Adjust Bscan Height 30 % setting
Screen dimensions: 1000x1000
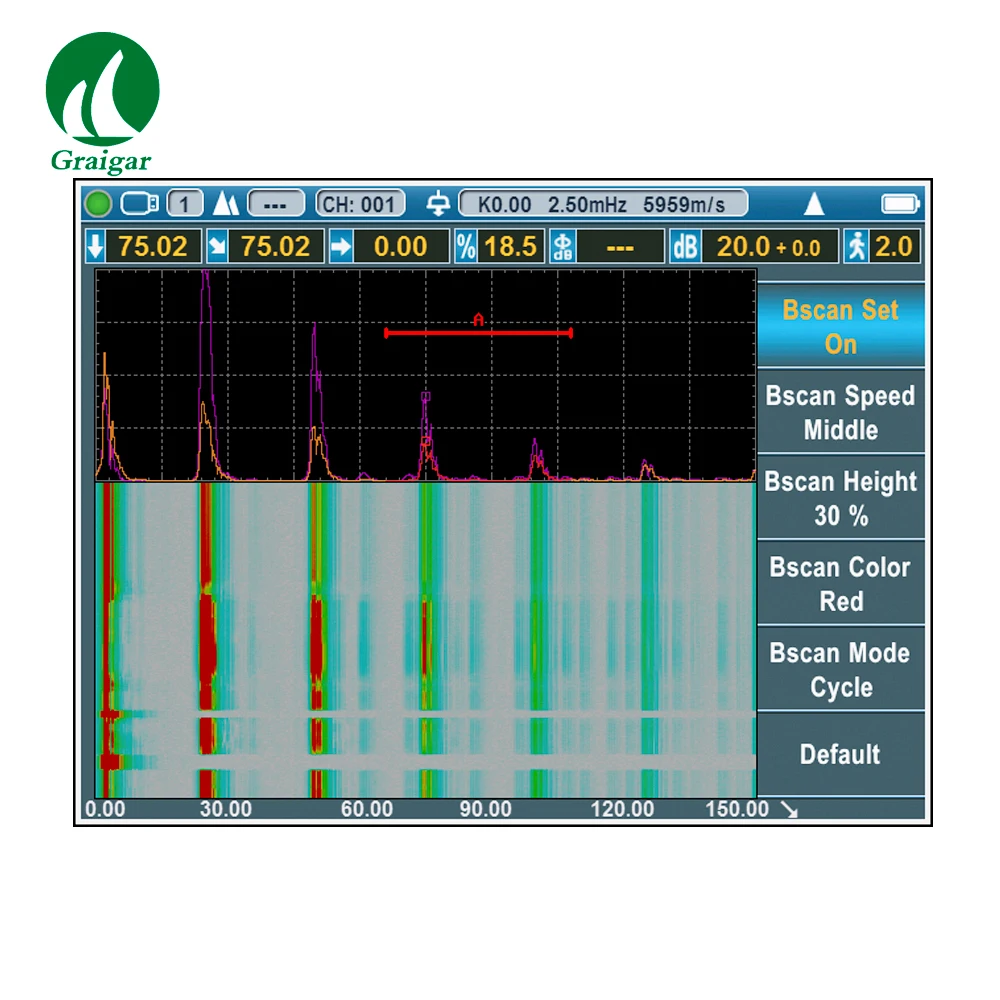coord(841,498)
